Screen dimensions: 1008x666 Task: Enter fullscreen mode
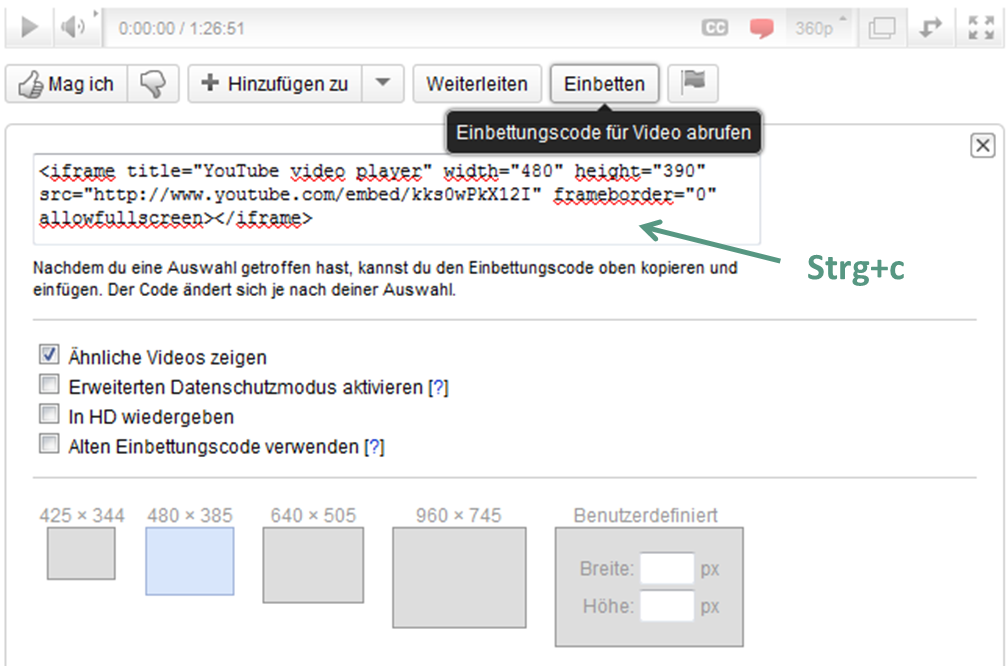pyautogui.click(x=981, y=28)
